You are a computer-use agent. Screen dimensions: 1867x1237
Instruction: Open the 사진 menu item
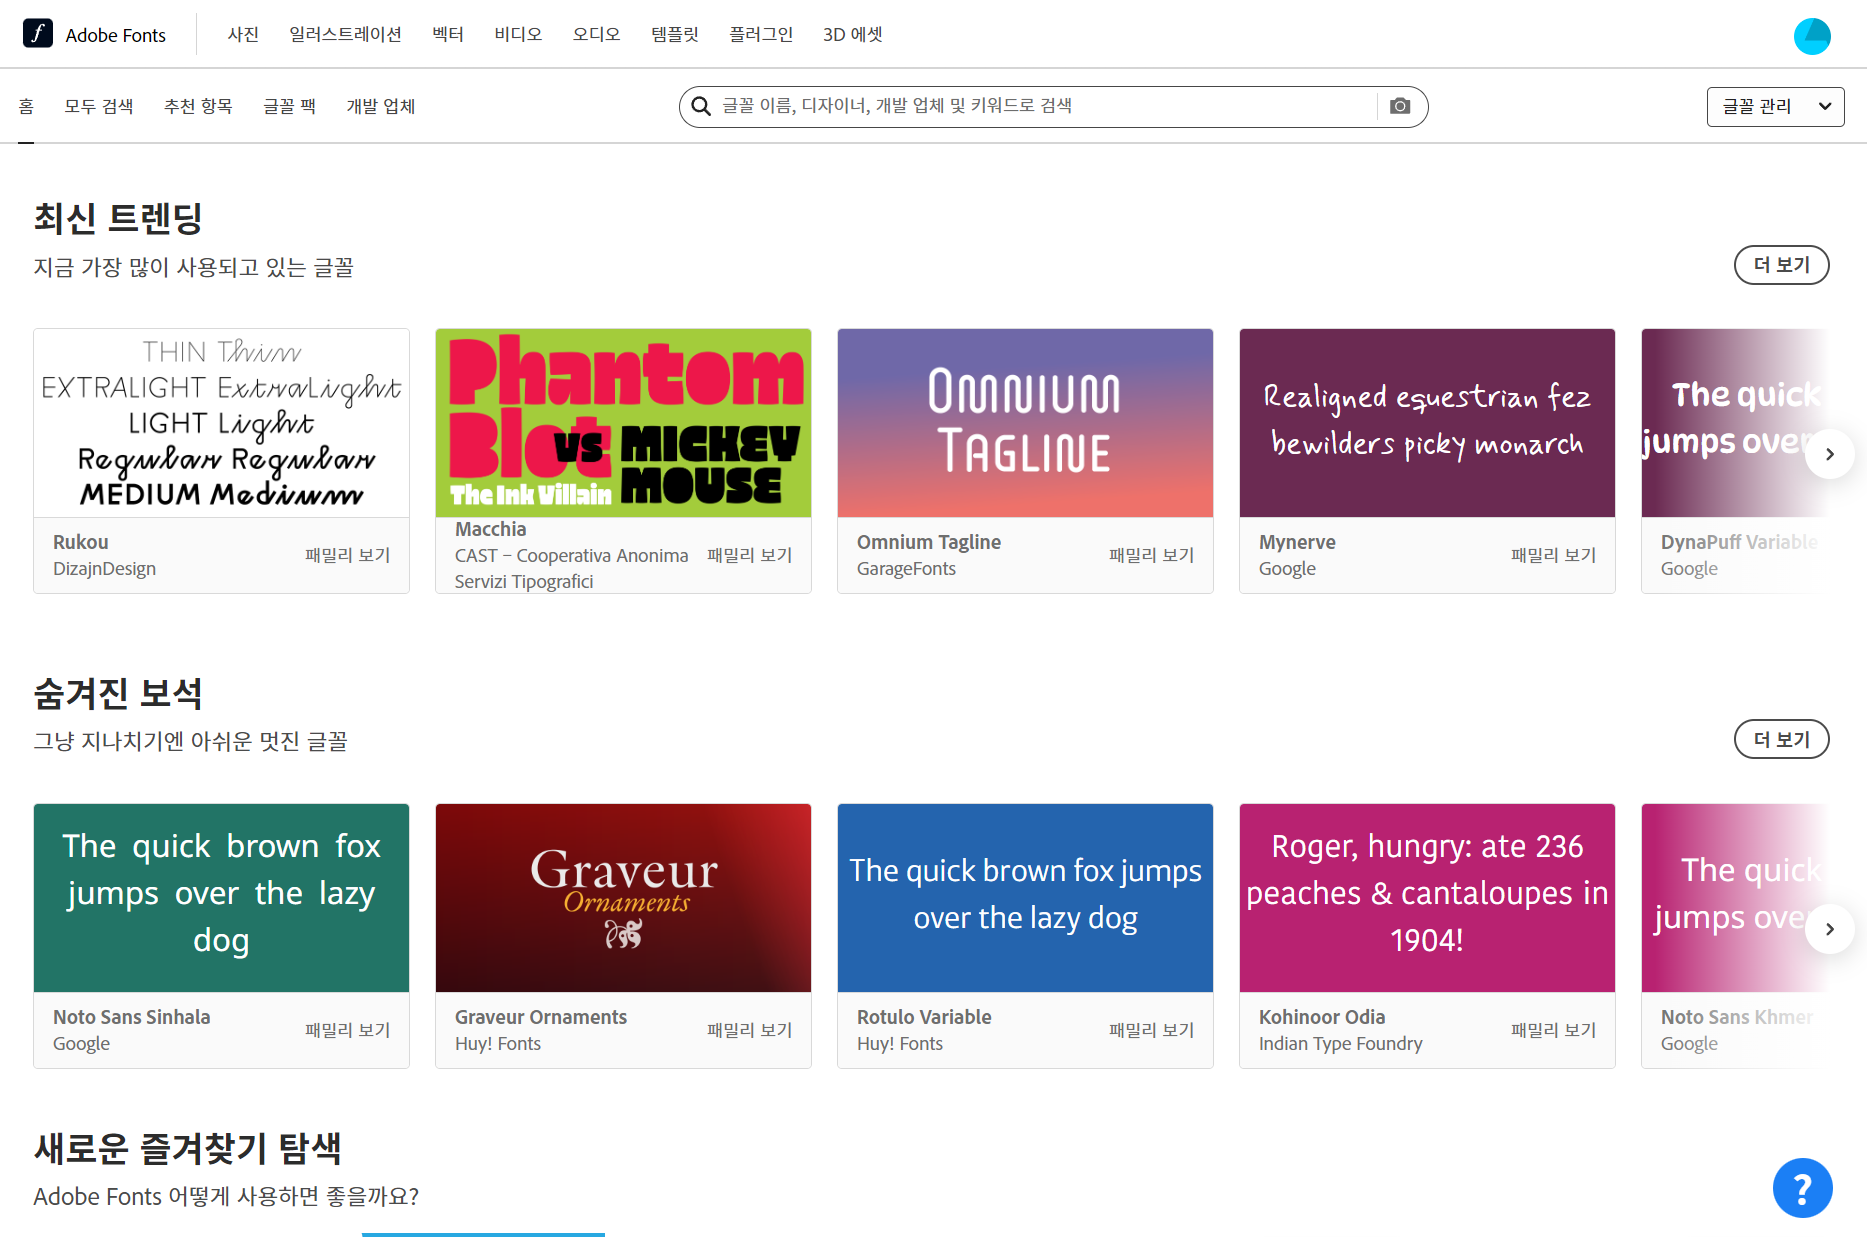tap(243, 35)
